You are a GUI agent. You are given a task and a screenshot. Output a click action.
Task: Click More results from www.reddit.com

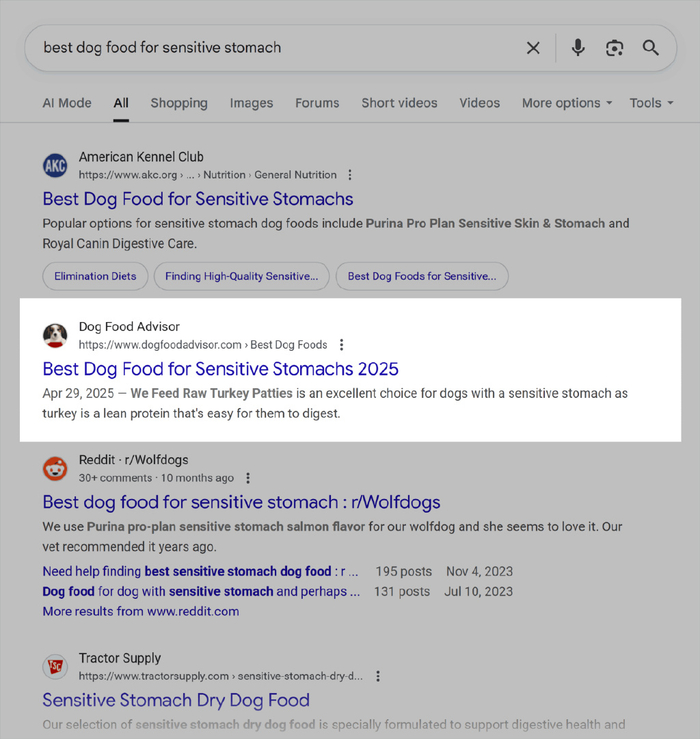point(141,611)
